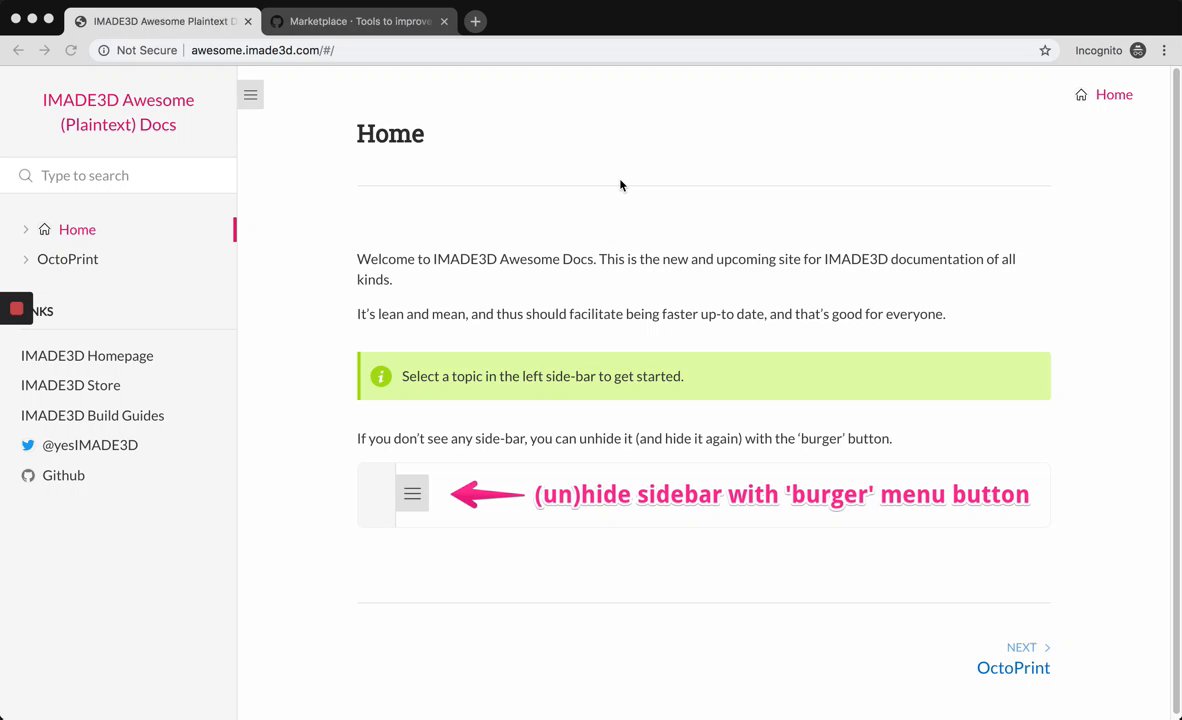
Task: Click the search magnifier icon in sidebar
Action: [x=26, y=176]
